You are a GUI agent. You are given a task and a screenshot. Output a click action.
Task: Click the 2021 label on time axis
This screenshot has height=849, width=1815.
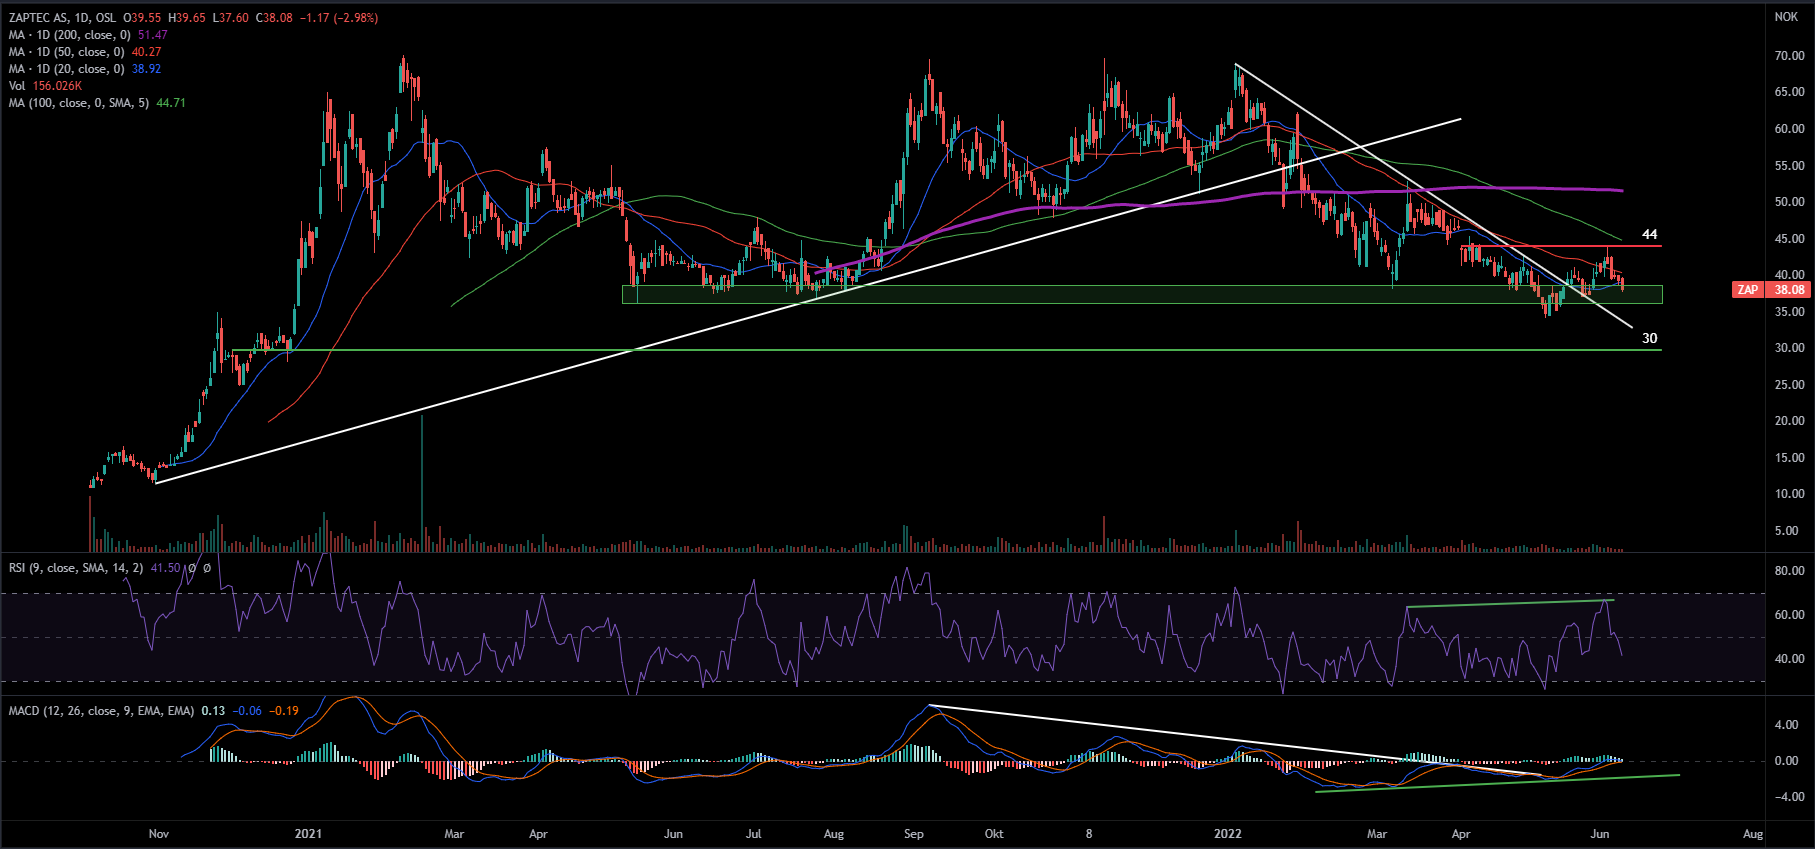308,834
